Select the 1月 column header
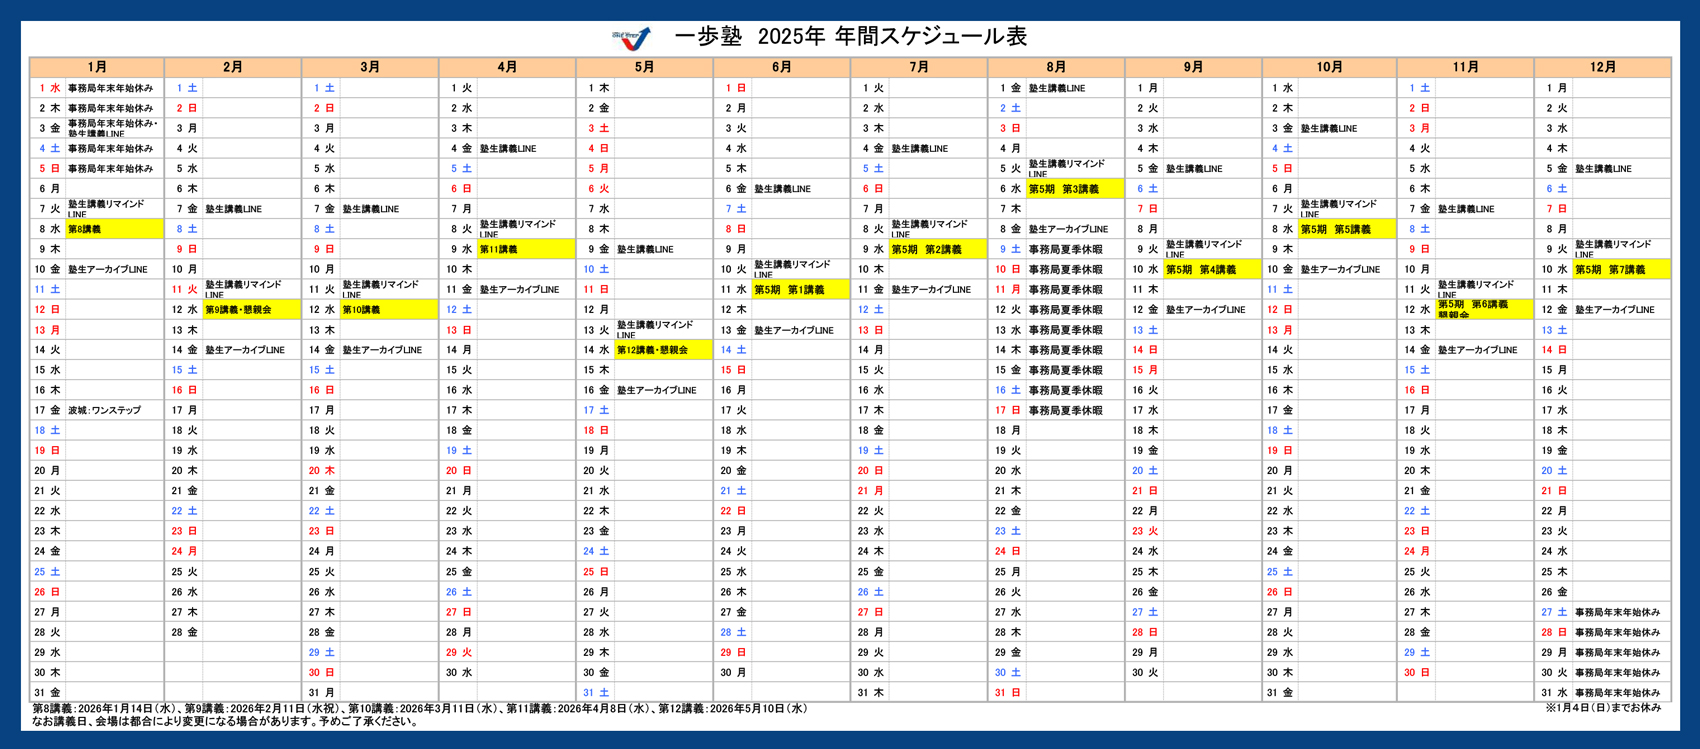 tap(97, 67)
